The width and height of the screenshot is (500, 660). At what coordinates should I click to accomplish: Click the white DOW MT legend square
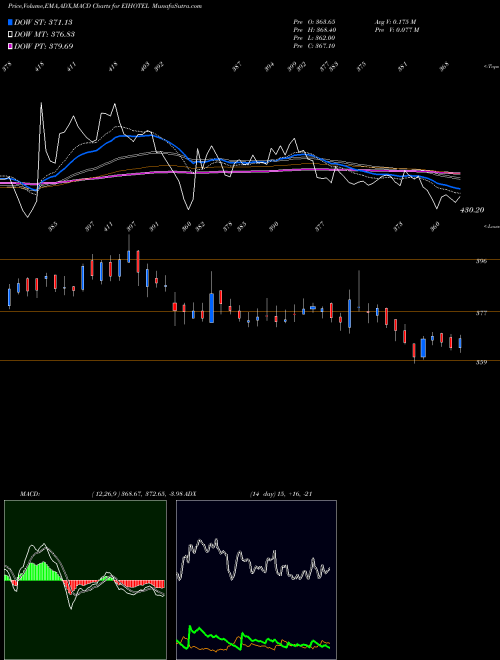10,34
